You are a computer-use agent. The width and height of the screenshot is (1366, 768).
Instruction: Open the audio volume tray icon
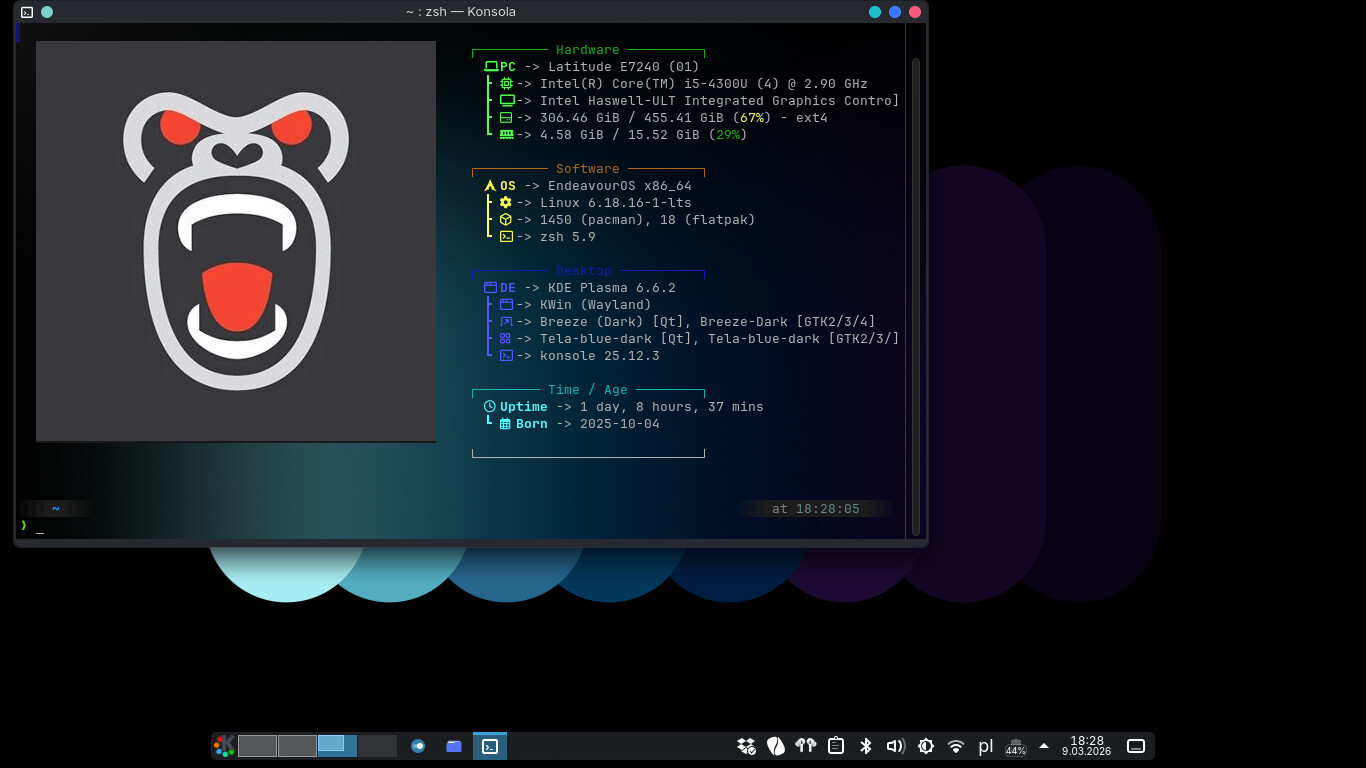pyautogui.click(x=896, y=746)
